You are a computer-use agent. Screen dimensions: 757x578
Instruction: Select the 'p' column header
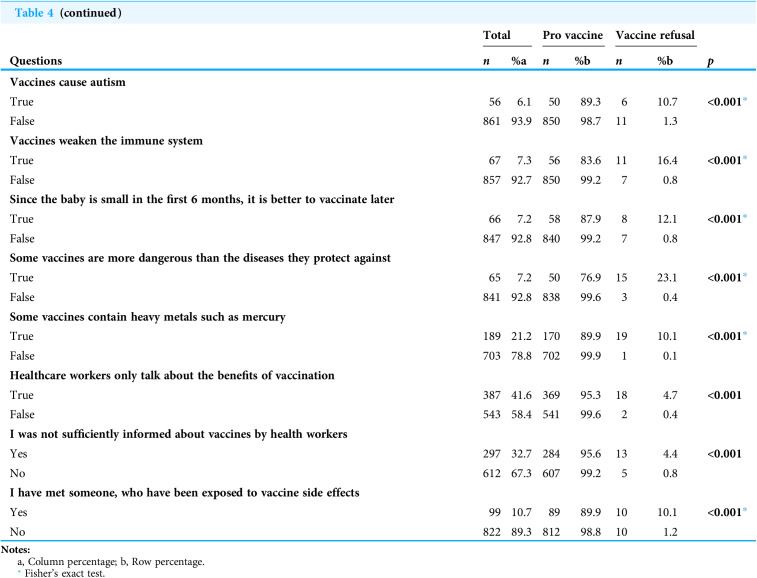[x=710, y=62]
